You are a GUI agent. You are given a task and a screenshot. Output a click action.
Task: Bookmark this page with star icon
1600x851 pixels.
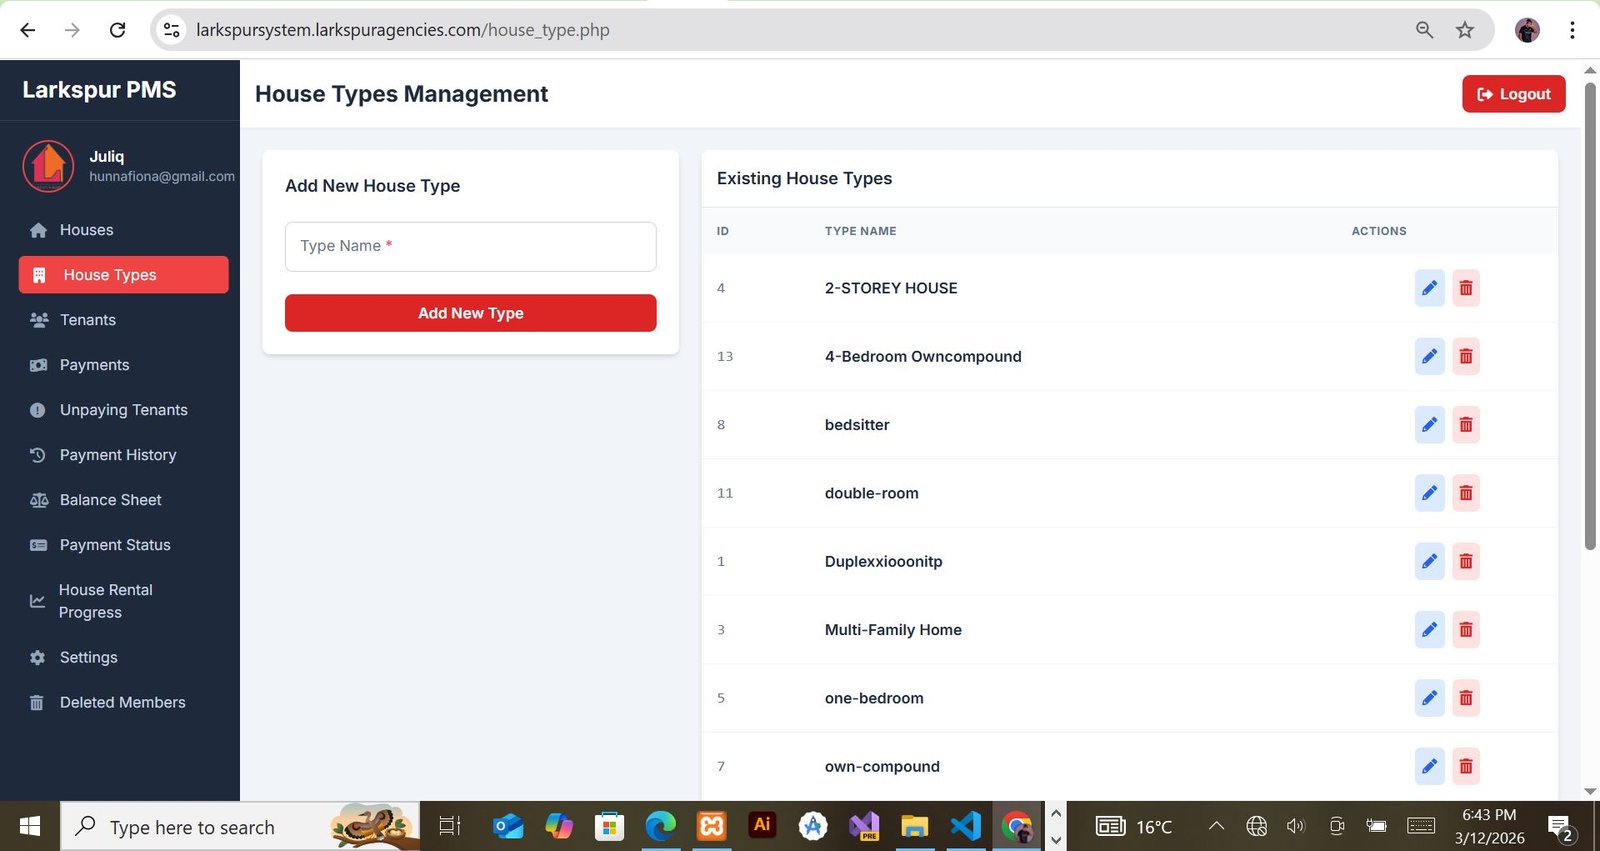click(1464, 30)
